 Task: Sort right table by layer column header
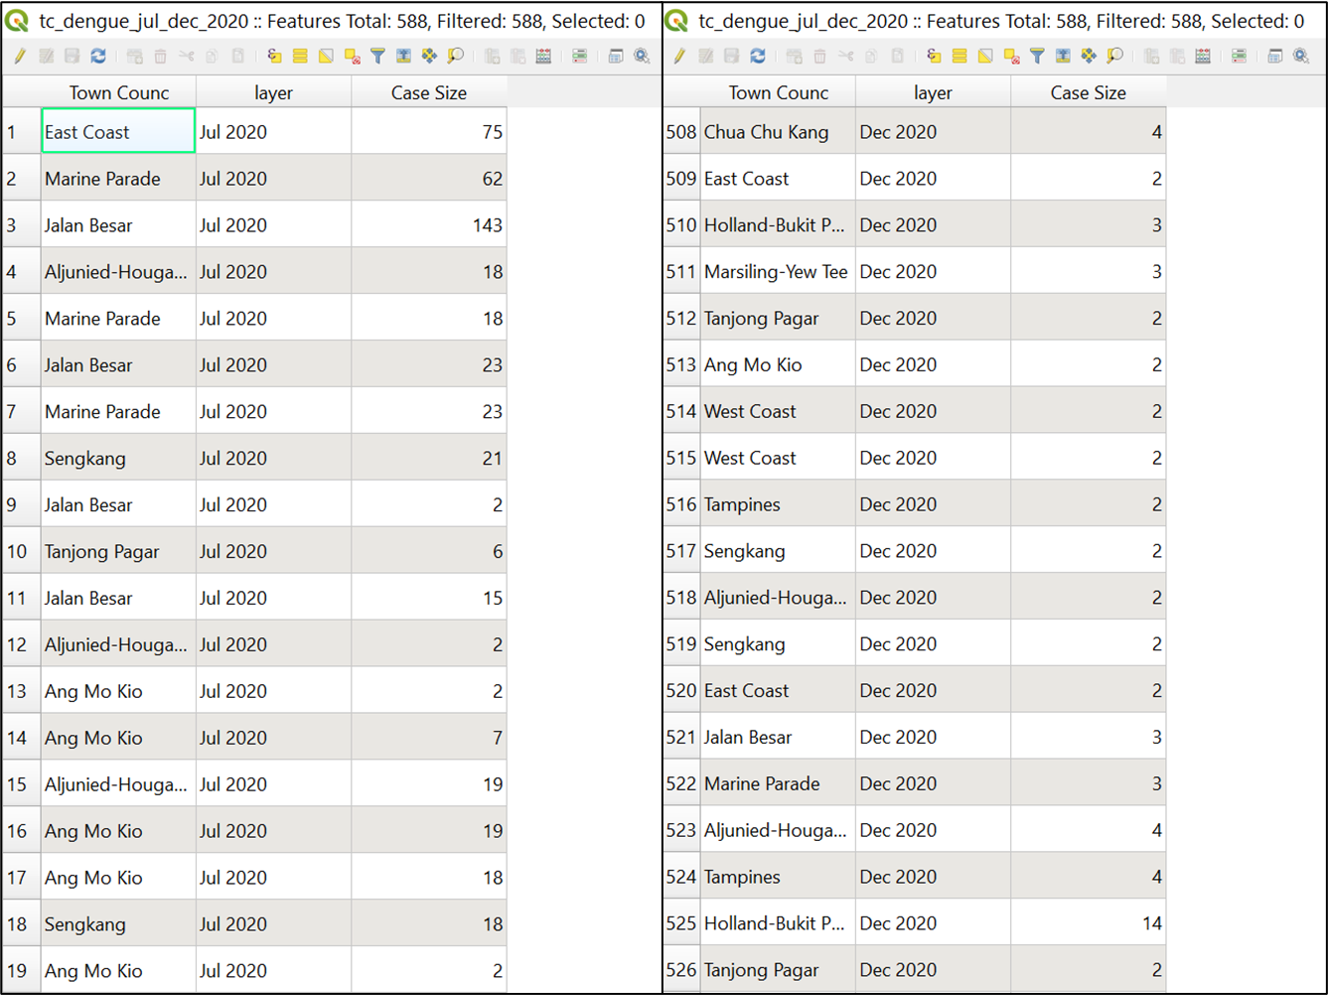pos(932,93)
